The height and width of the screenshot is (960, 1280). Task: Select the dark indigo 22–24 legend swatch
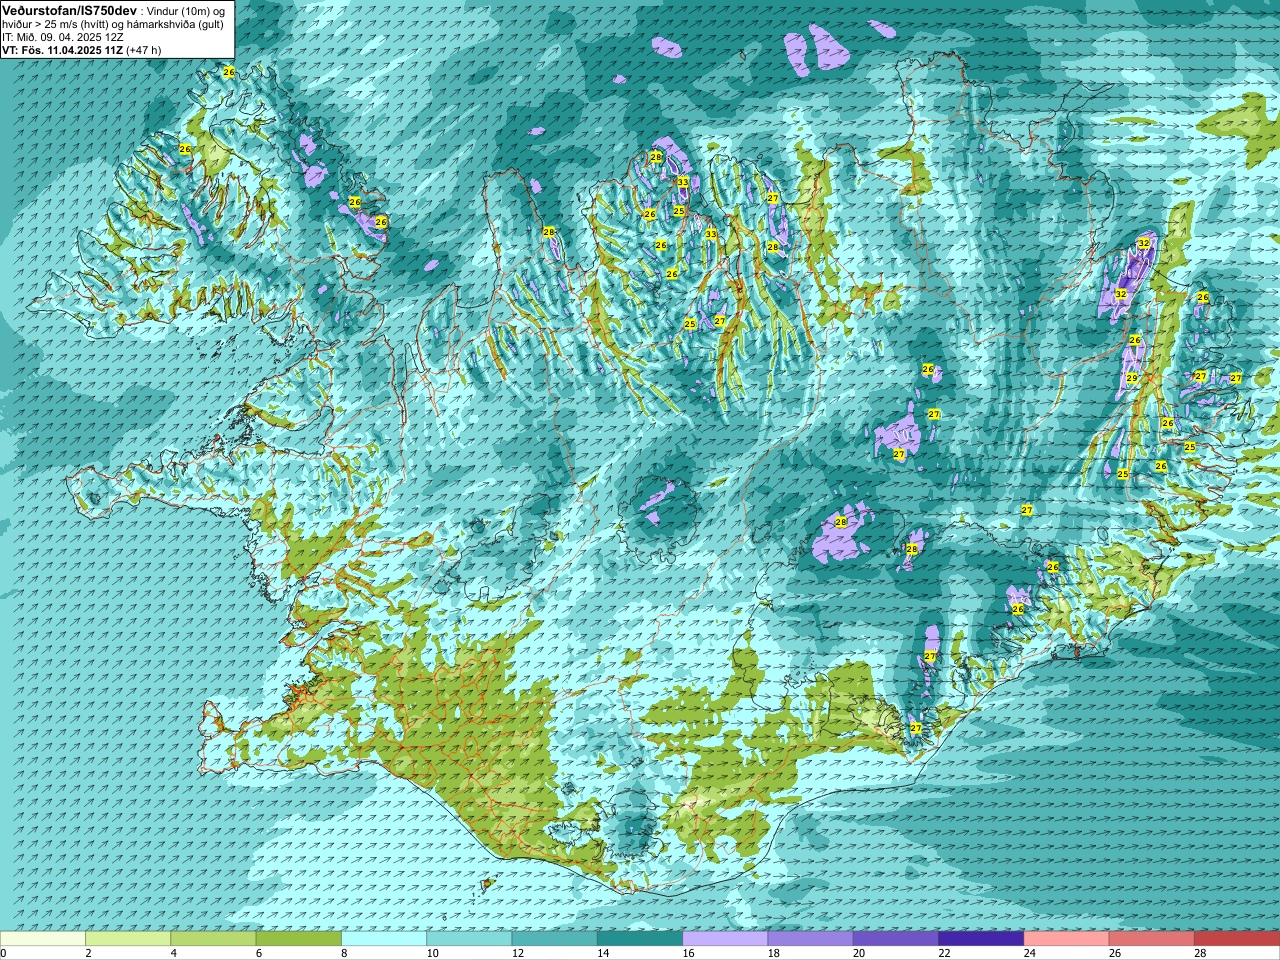coord(981,939)
